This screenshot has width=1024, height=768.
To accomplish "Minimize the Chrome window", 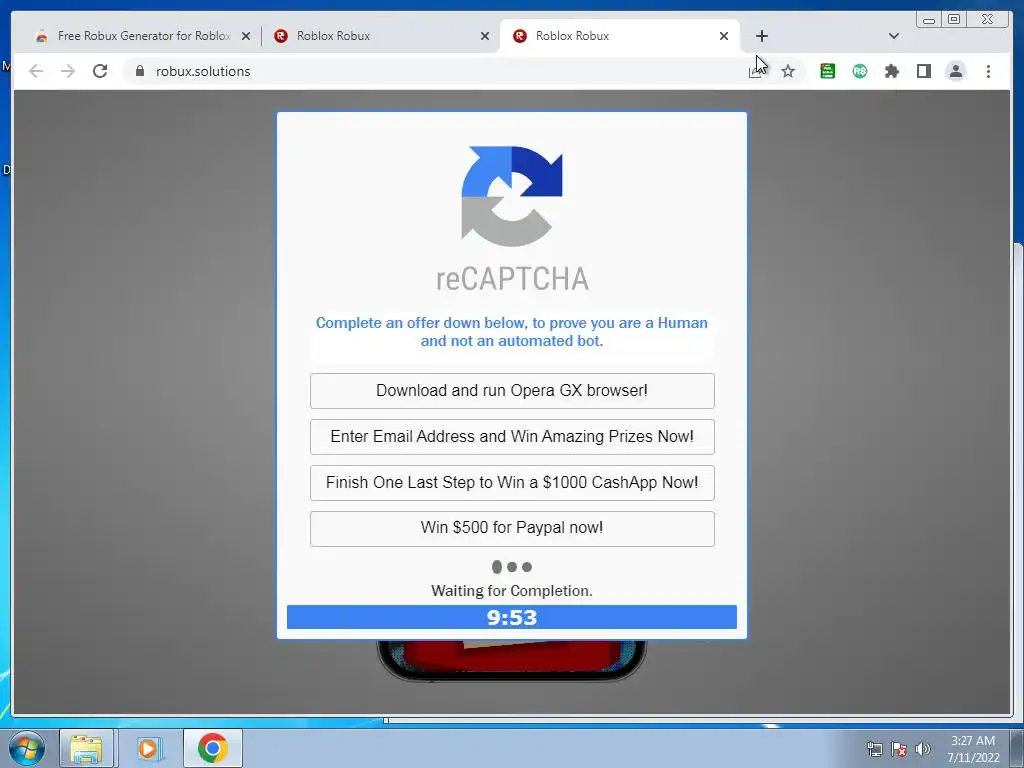I will tap(929, 20).
